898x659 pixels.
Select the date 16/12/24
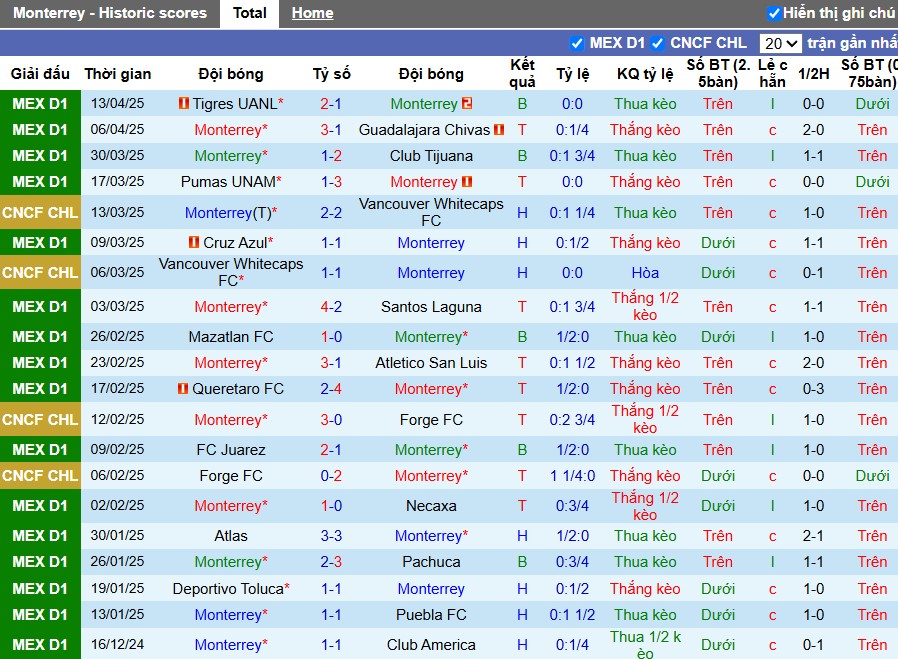tap(117, 645)
